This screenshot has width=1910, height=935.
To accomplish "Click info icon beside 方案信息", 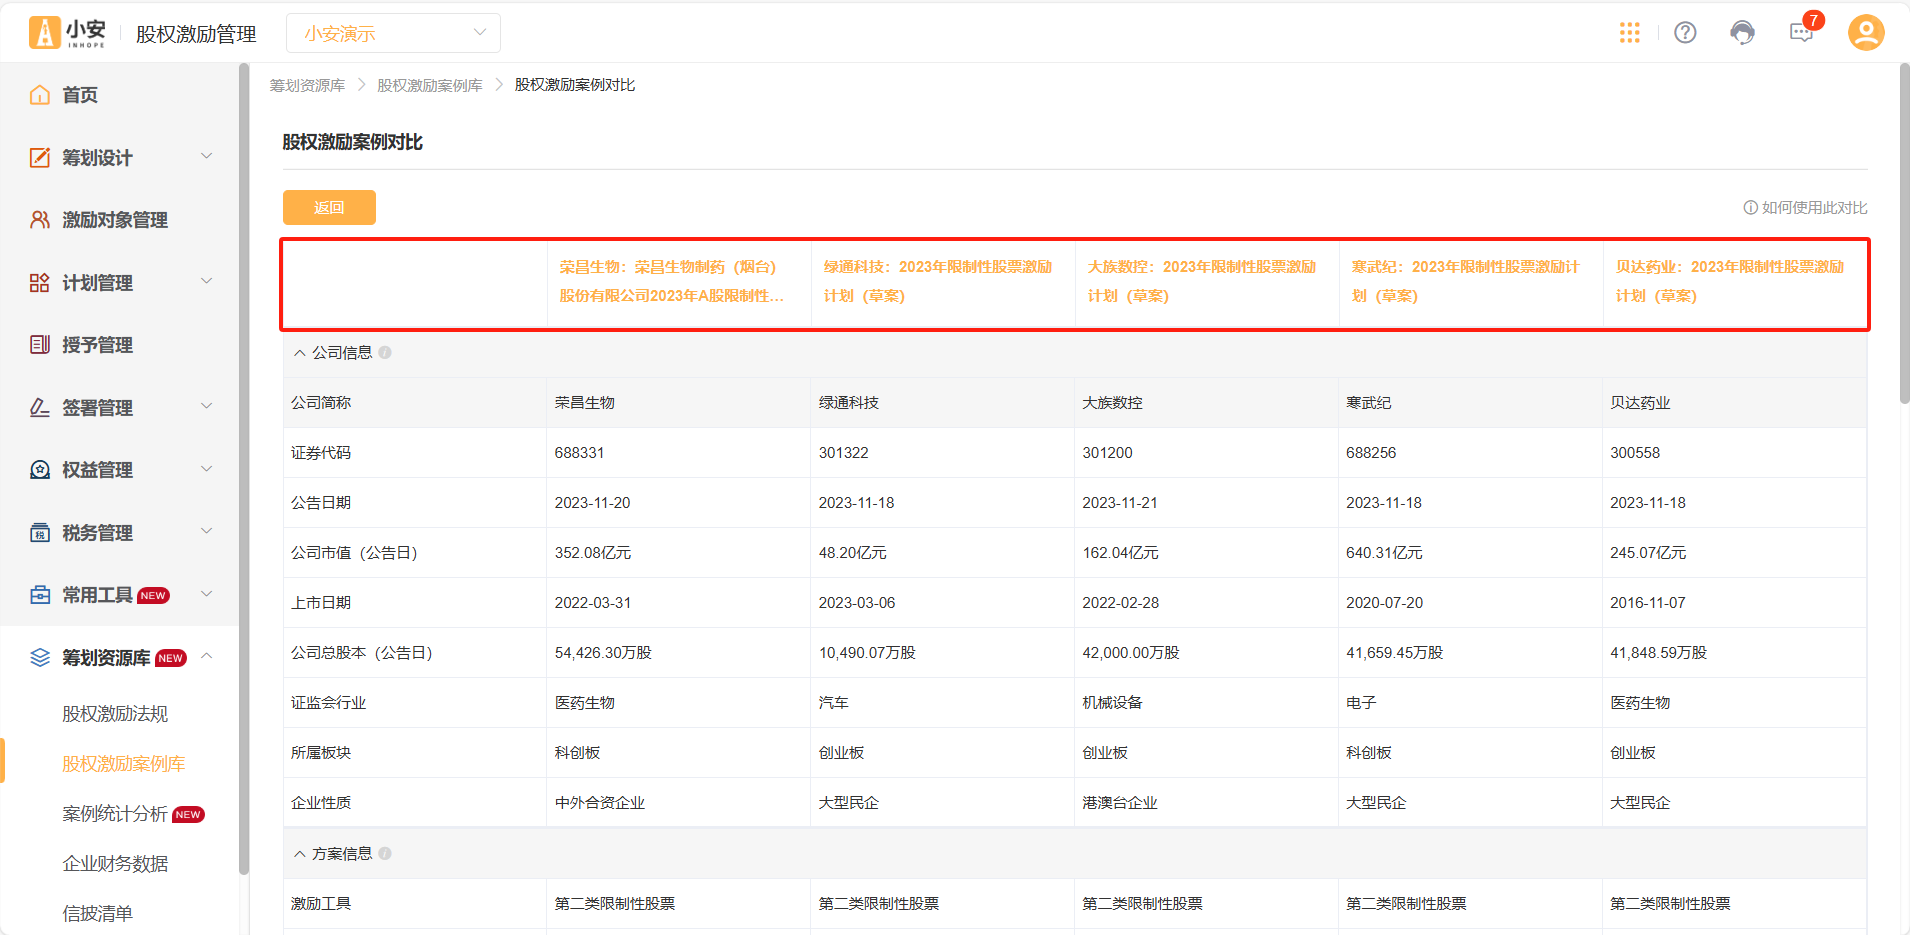I will pos(385,853).
